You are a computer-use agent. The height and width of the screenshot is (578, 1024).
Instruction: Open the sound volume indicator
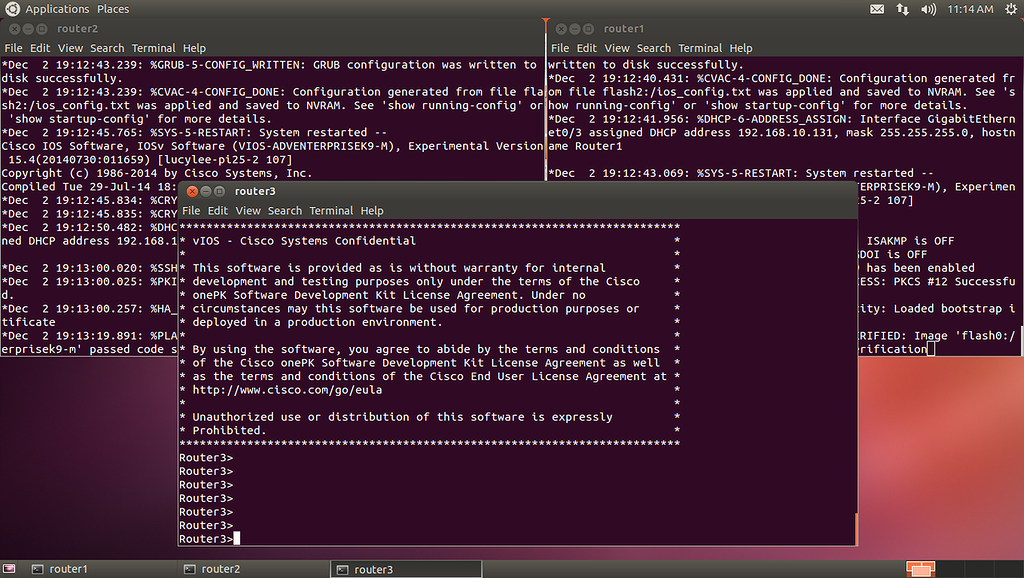pyautogui.click(x=928, y=9)
